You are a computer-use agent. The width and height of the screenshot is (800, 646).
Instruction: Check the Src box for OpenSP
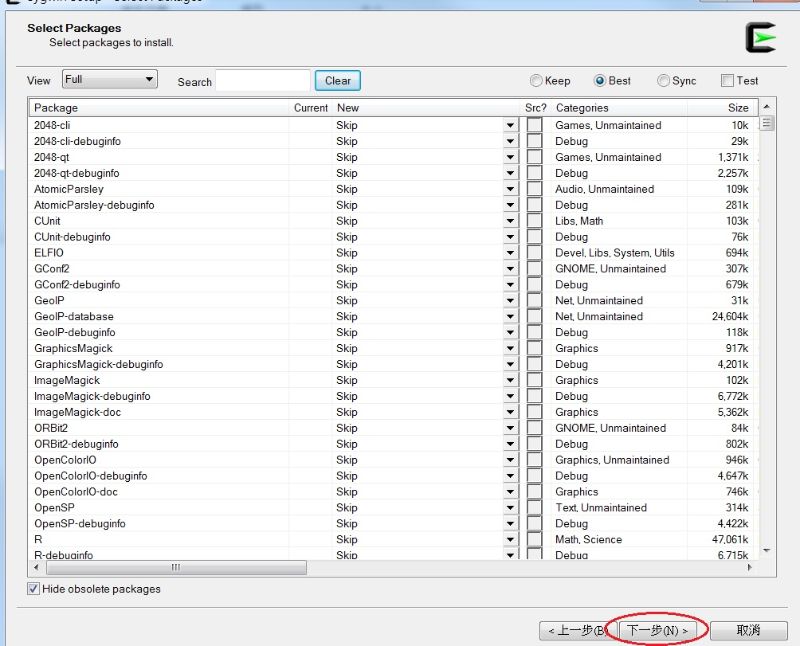pyautogui.click(x=534, y=508)
